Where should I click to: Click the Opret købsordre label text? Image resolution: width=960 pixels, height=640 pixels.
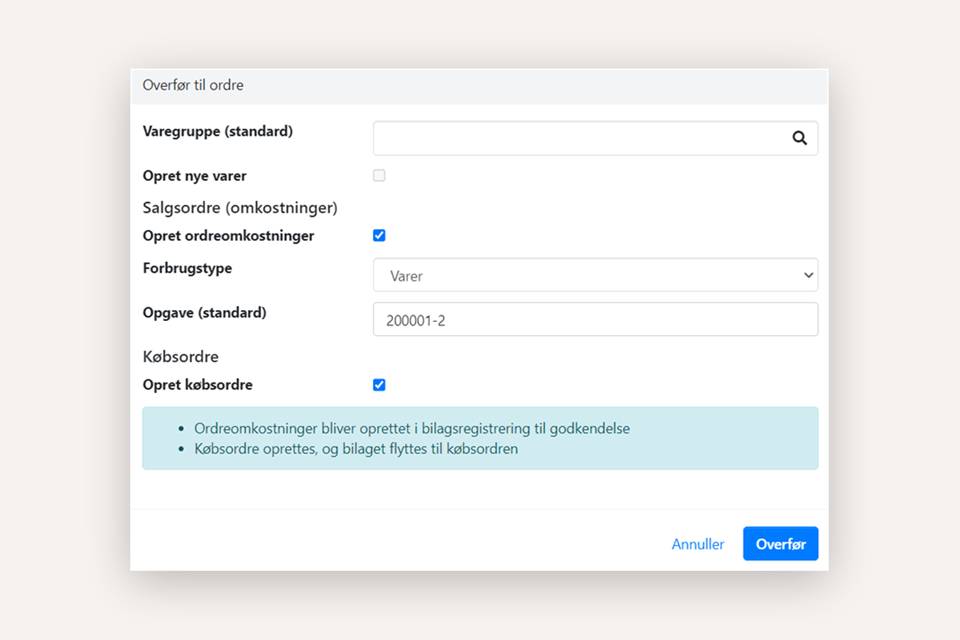click(x=198, y=385)
